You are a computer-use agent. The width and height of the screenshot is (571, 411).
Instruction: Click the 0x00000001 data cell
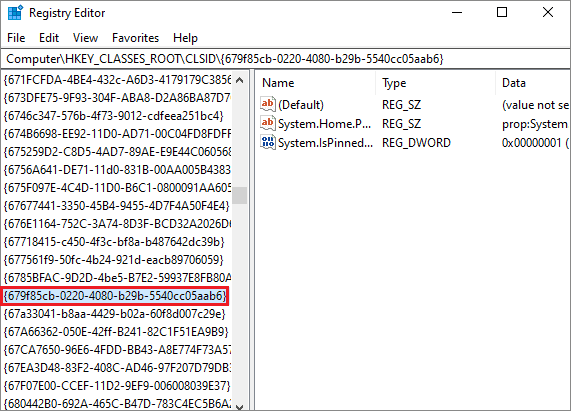tap(535, 143)
